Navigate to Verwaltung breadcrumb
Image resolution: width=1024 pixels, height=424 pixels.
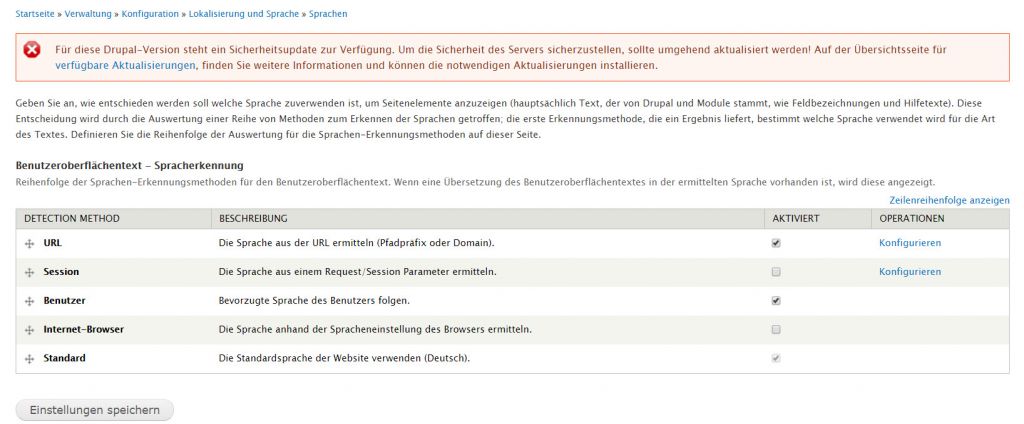point(89,14)
